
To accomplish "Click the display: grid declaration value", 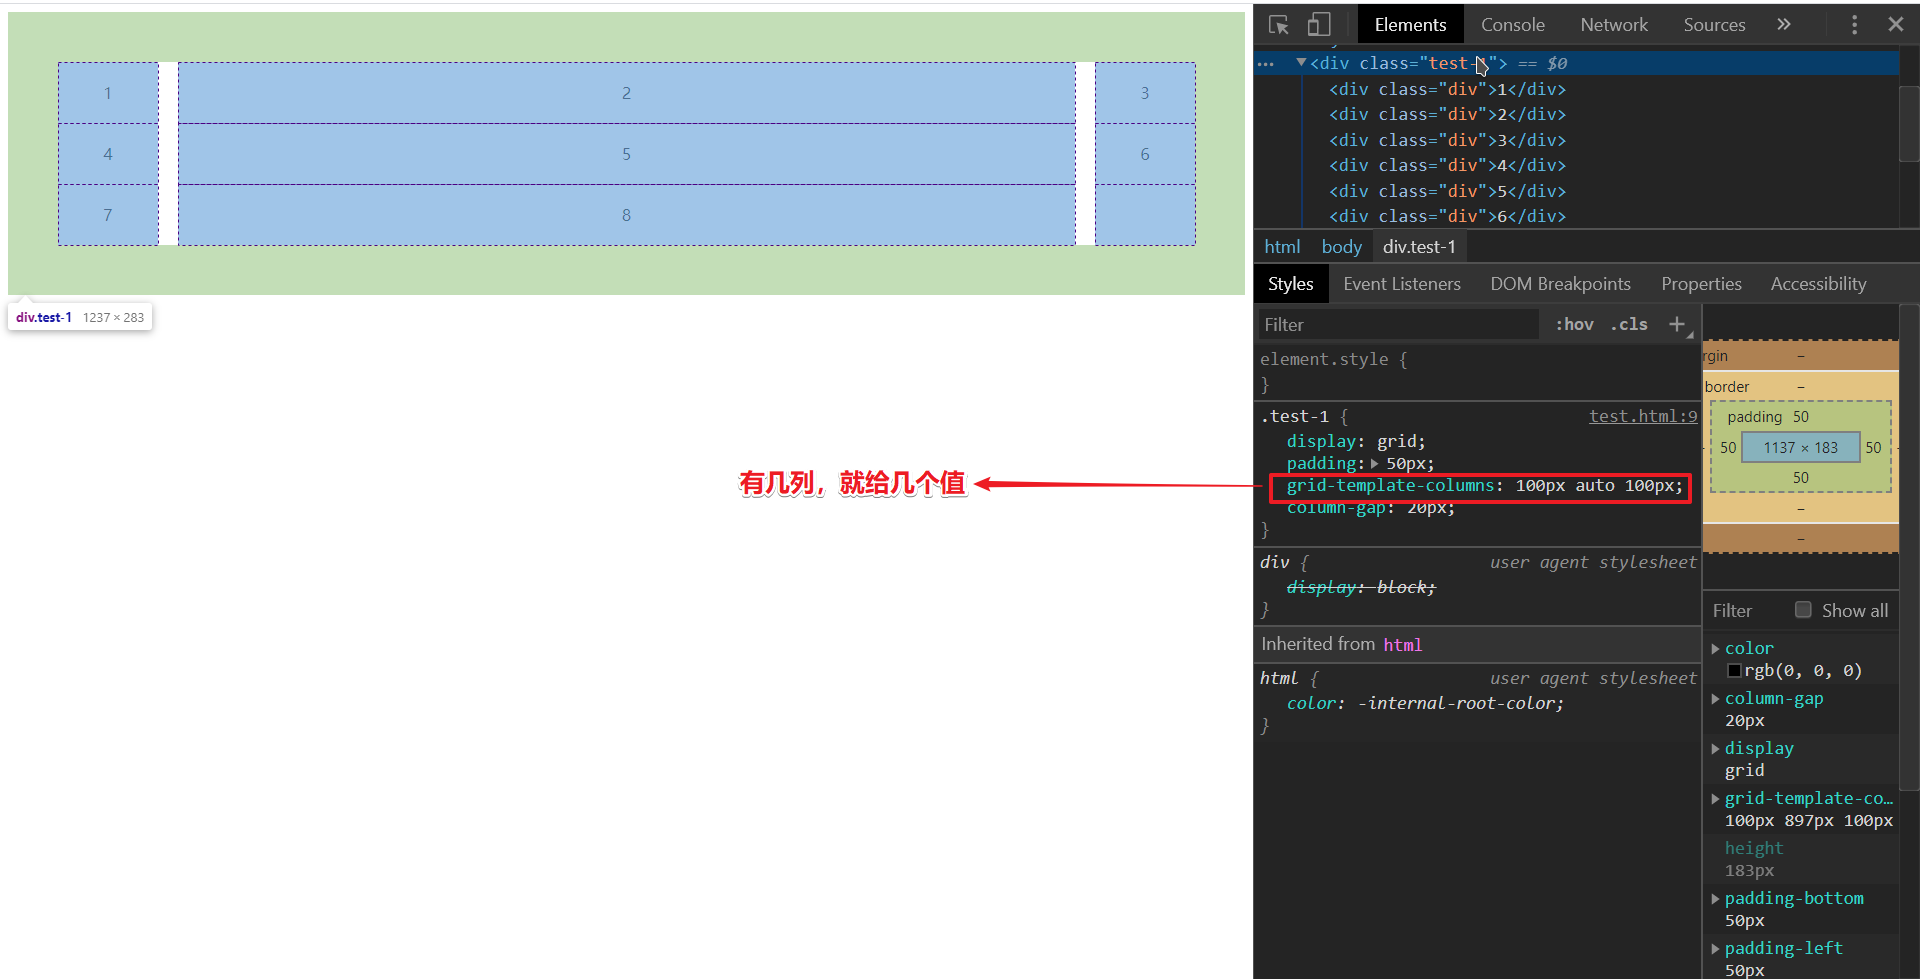I will [x=1397, y=441].
